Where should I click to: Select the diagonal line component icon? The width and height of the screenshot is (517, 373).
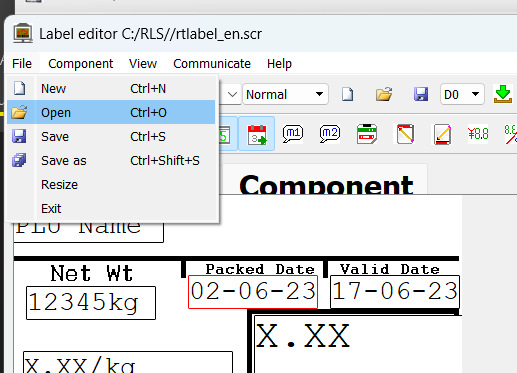point(405,134)
